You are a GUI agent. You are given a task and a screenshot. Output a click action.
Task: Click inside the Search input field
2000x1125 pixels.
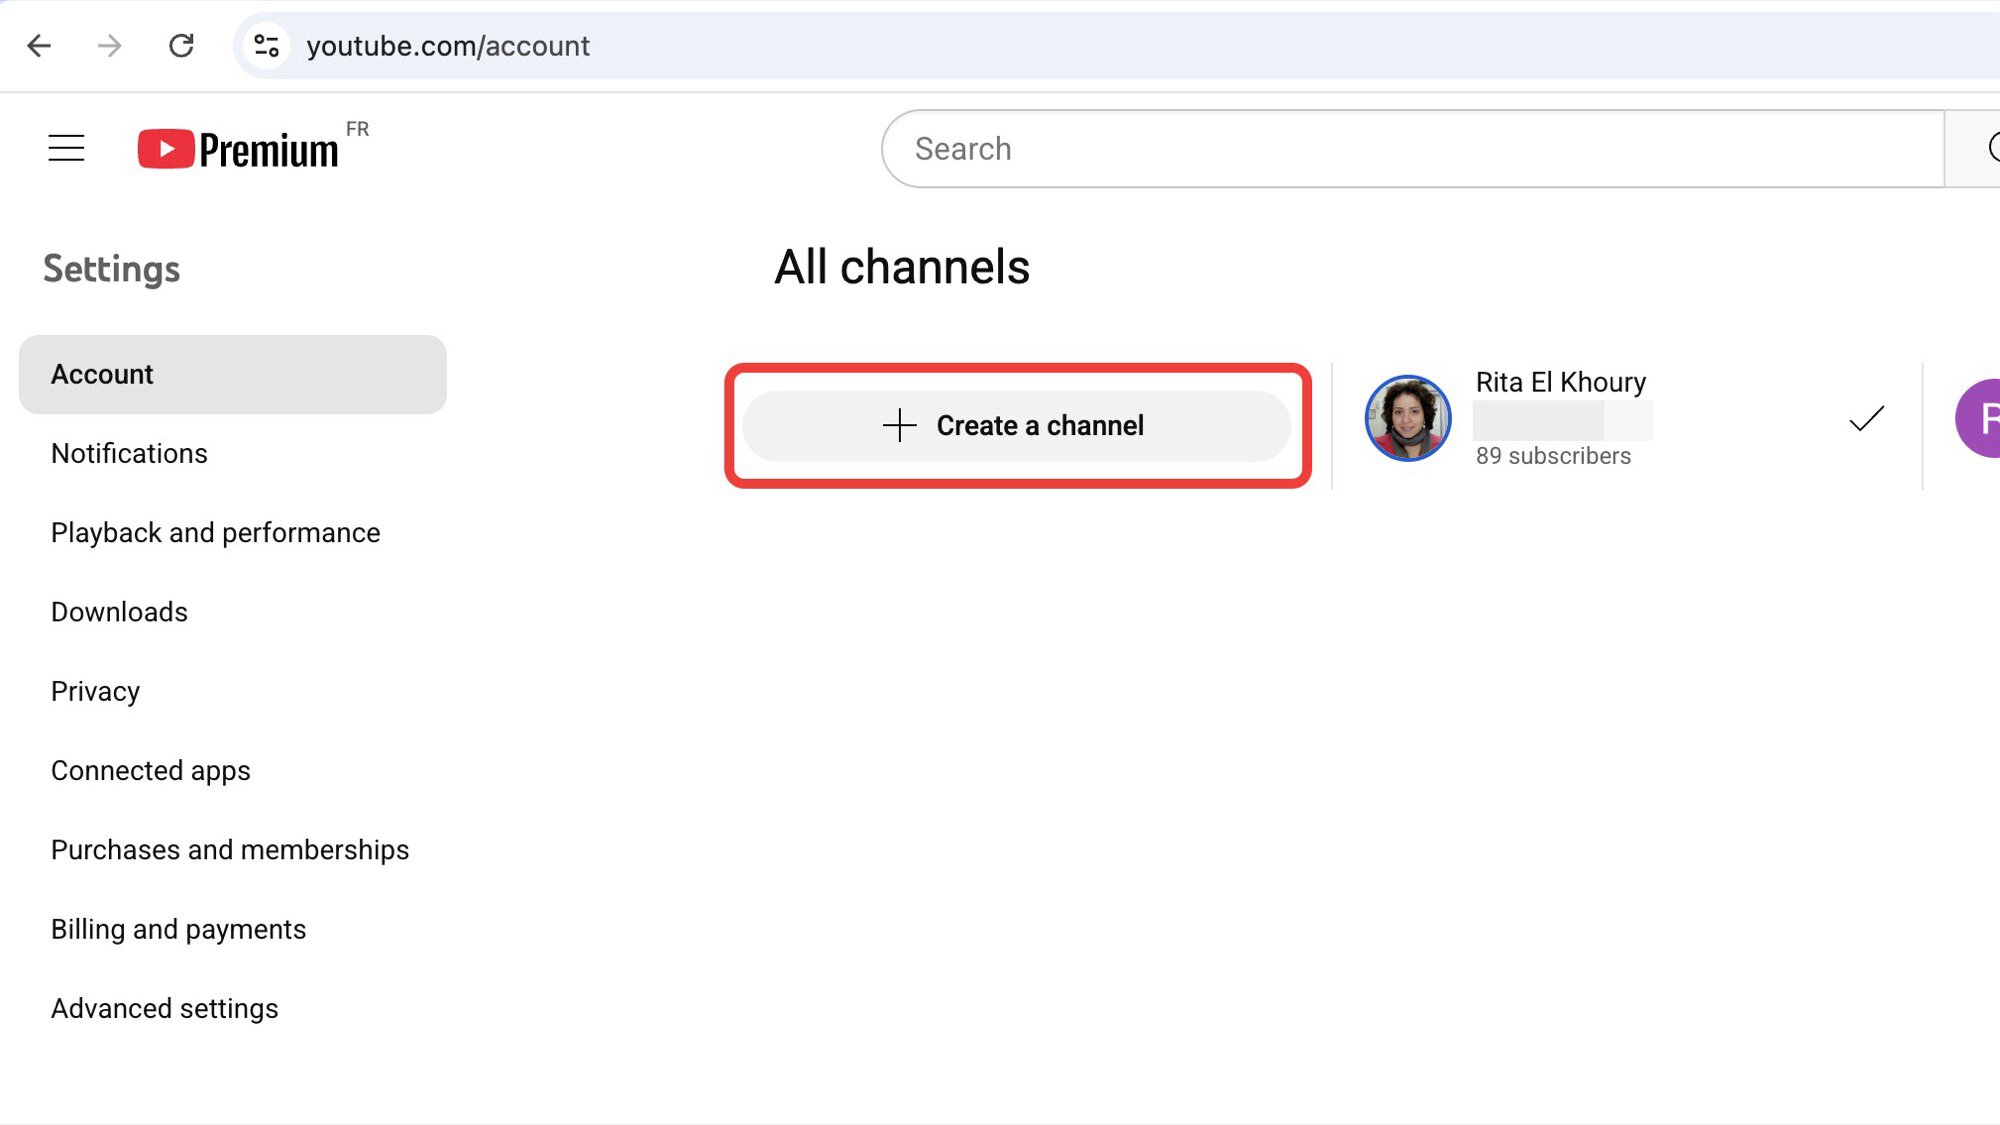pos(1400,148)
